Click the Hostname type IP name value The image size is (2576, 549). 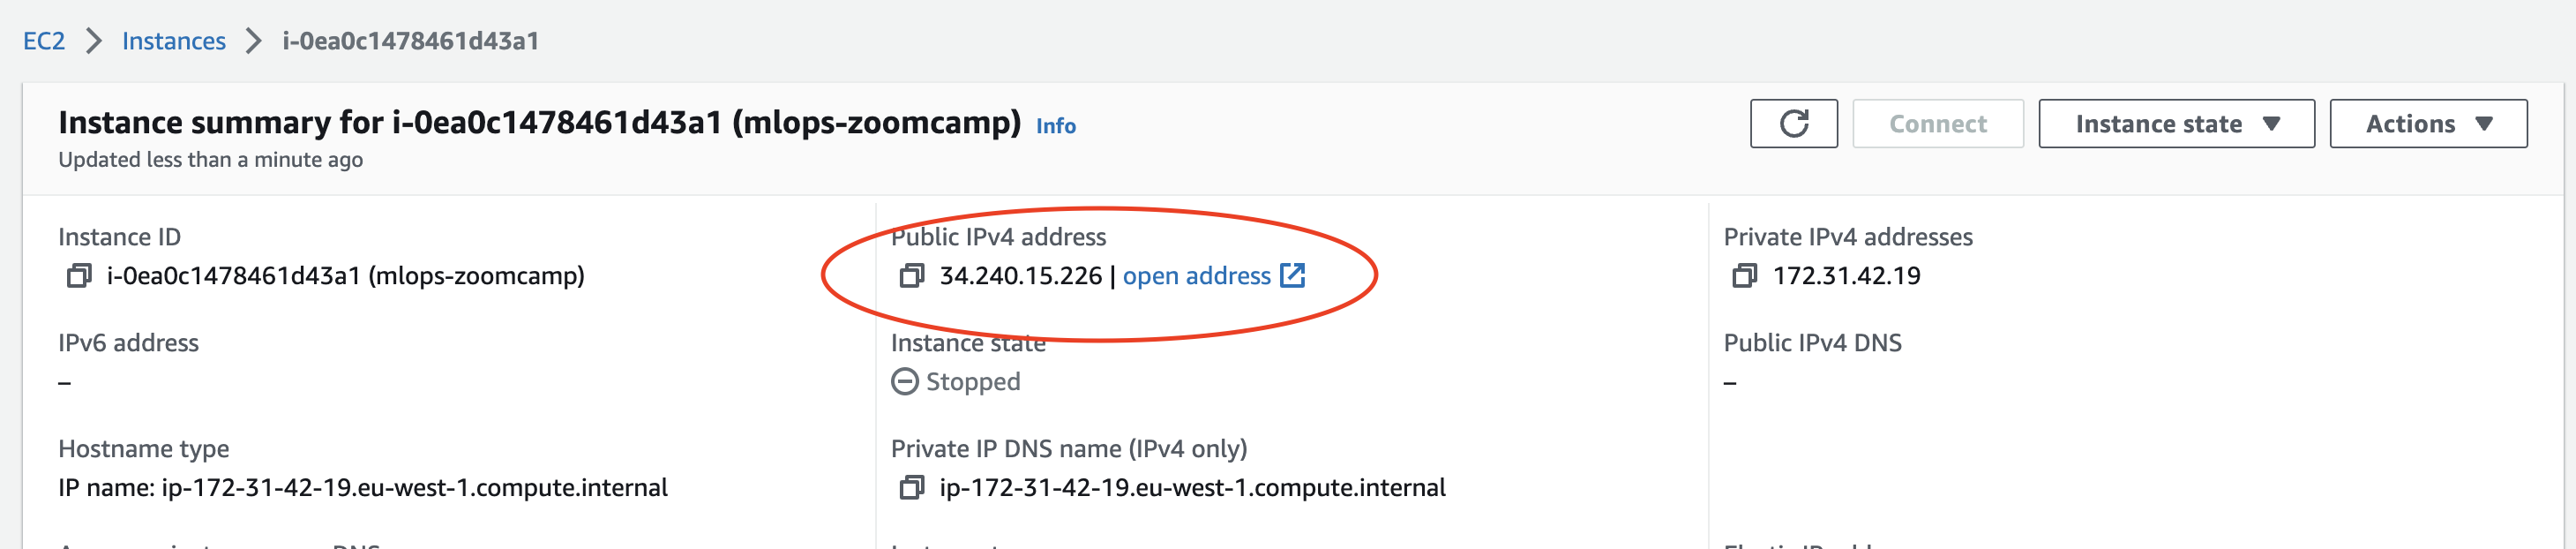point(363,488)
